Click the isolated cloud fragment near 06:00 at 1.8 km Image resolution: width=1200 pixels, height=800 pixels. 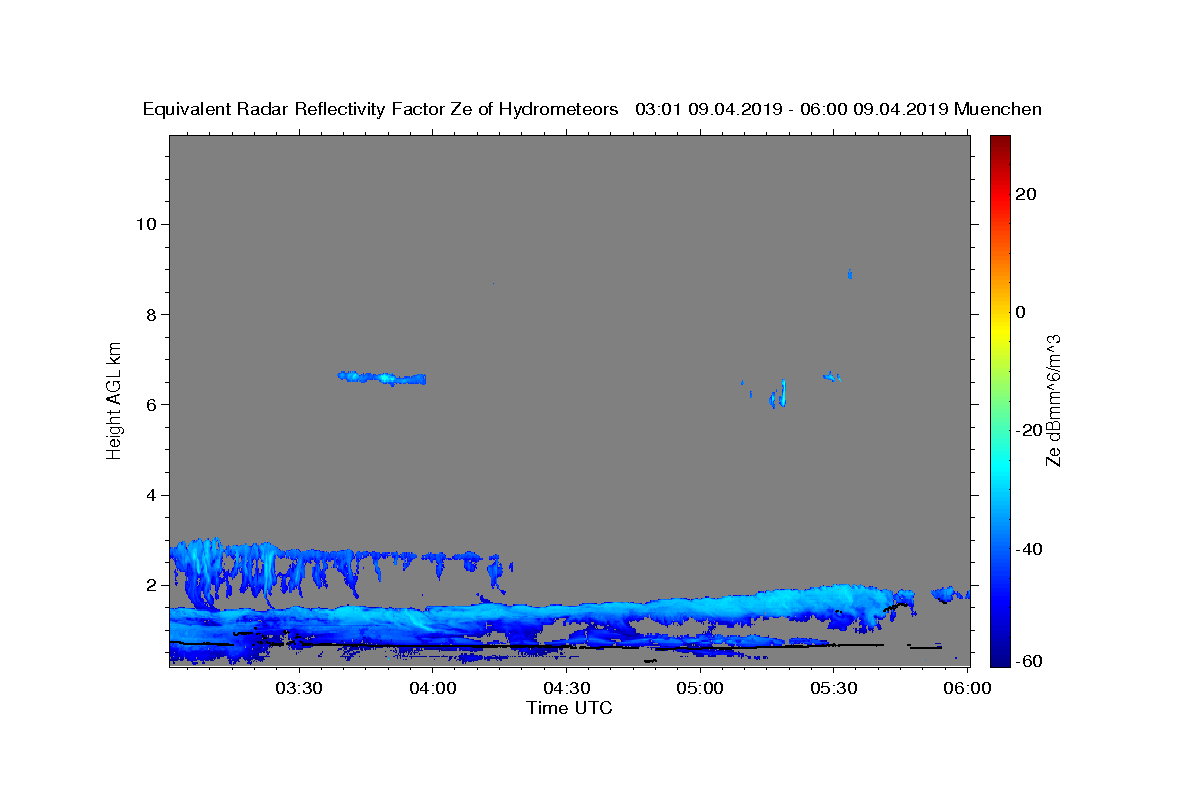point(949,594)
